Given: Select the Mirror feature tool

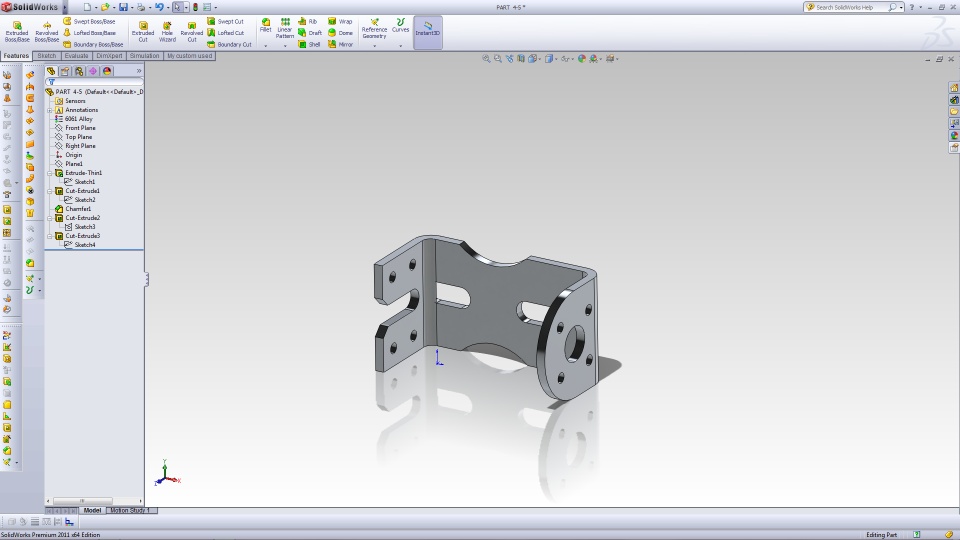Looking at the screenshot, I should pos(340,45).
